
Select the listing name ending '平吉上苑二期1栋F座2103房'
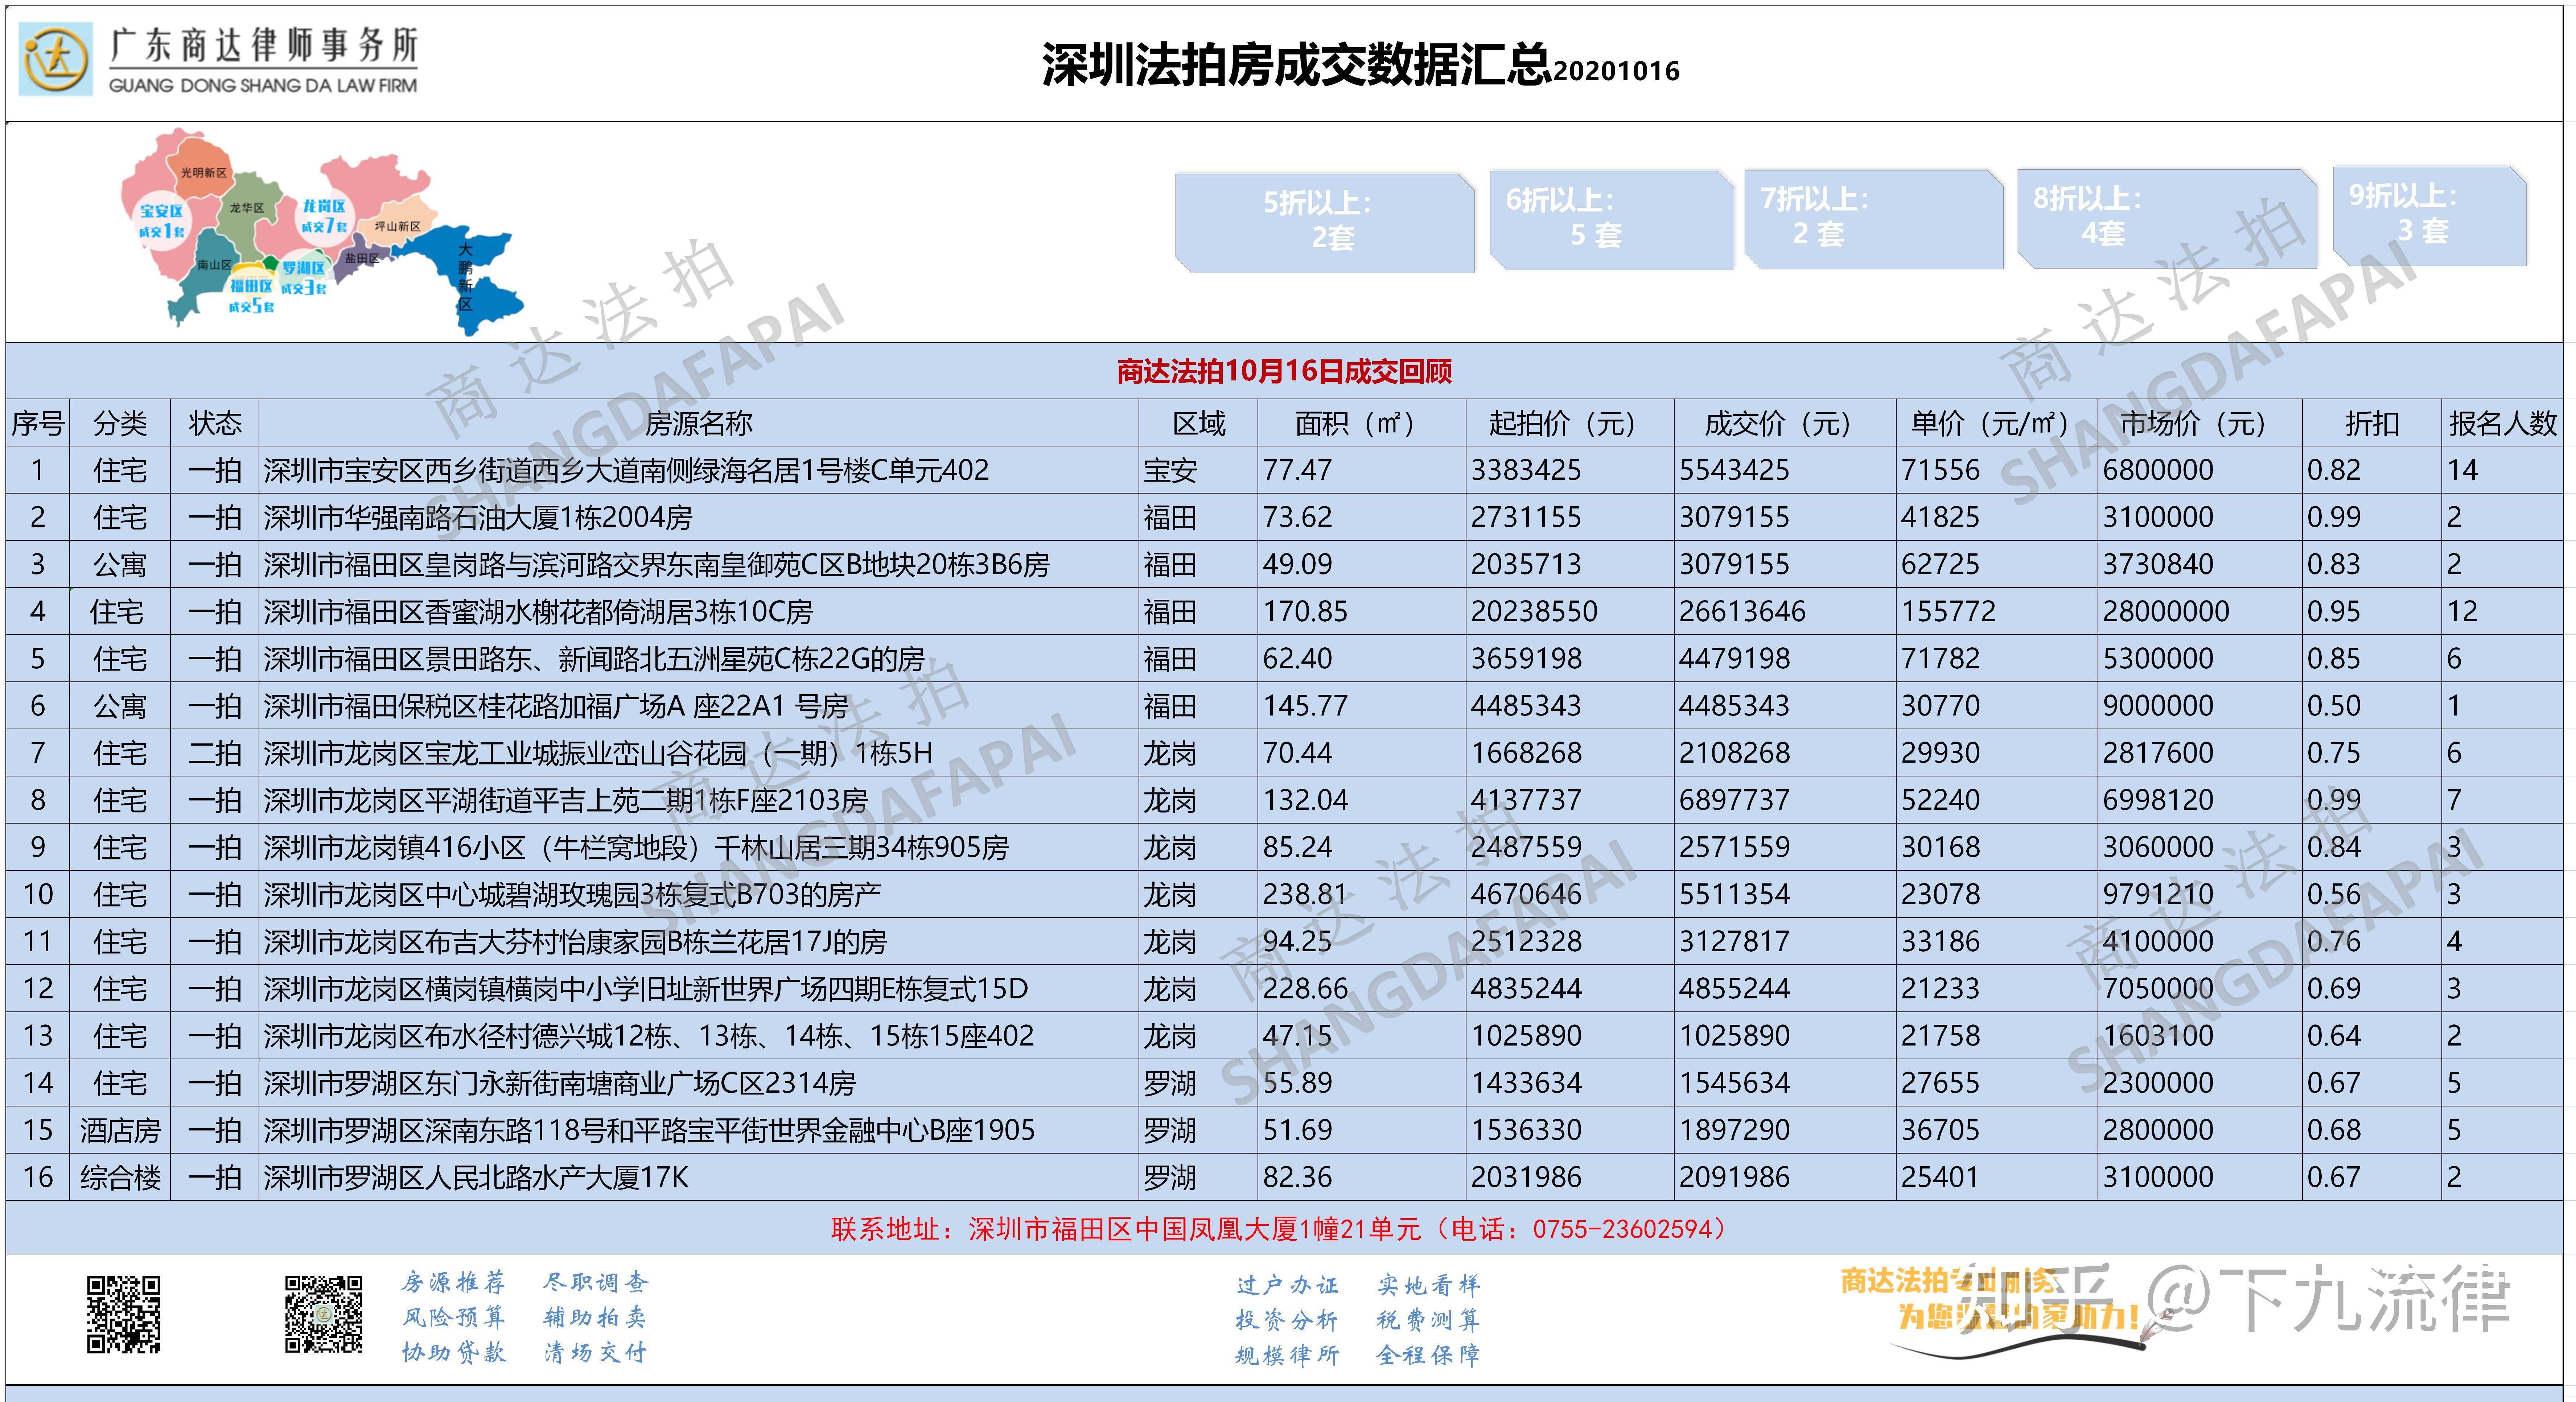click(x=566, y=800)
